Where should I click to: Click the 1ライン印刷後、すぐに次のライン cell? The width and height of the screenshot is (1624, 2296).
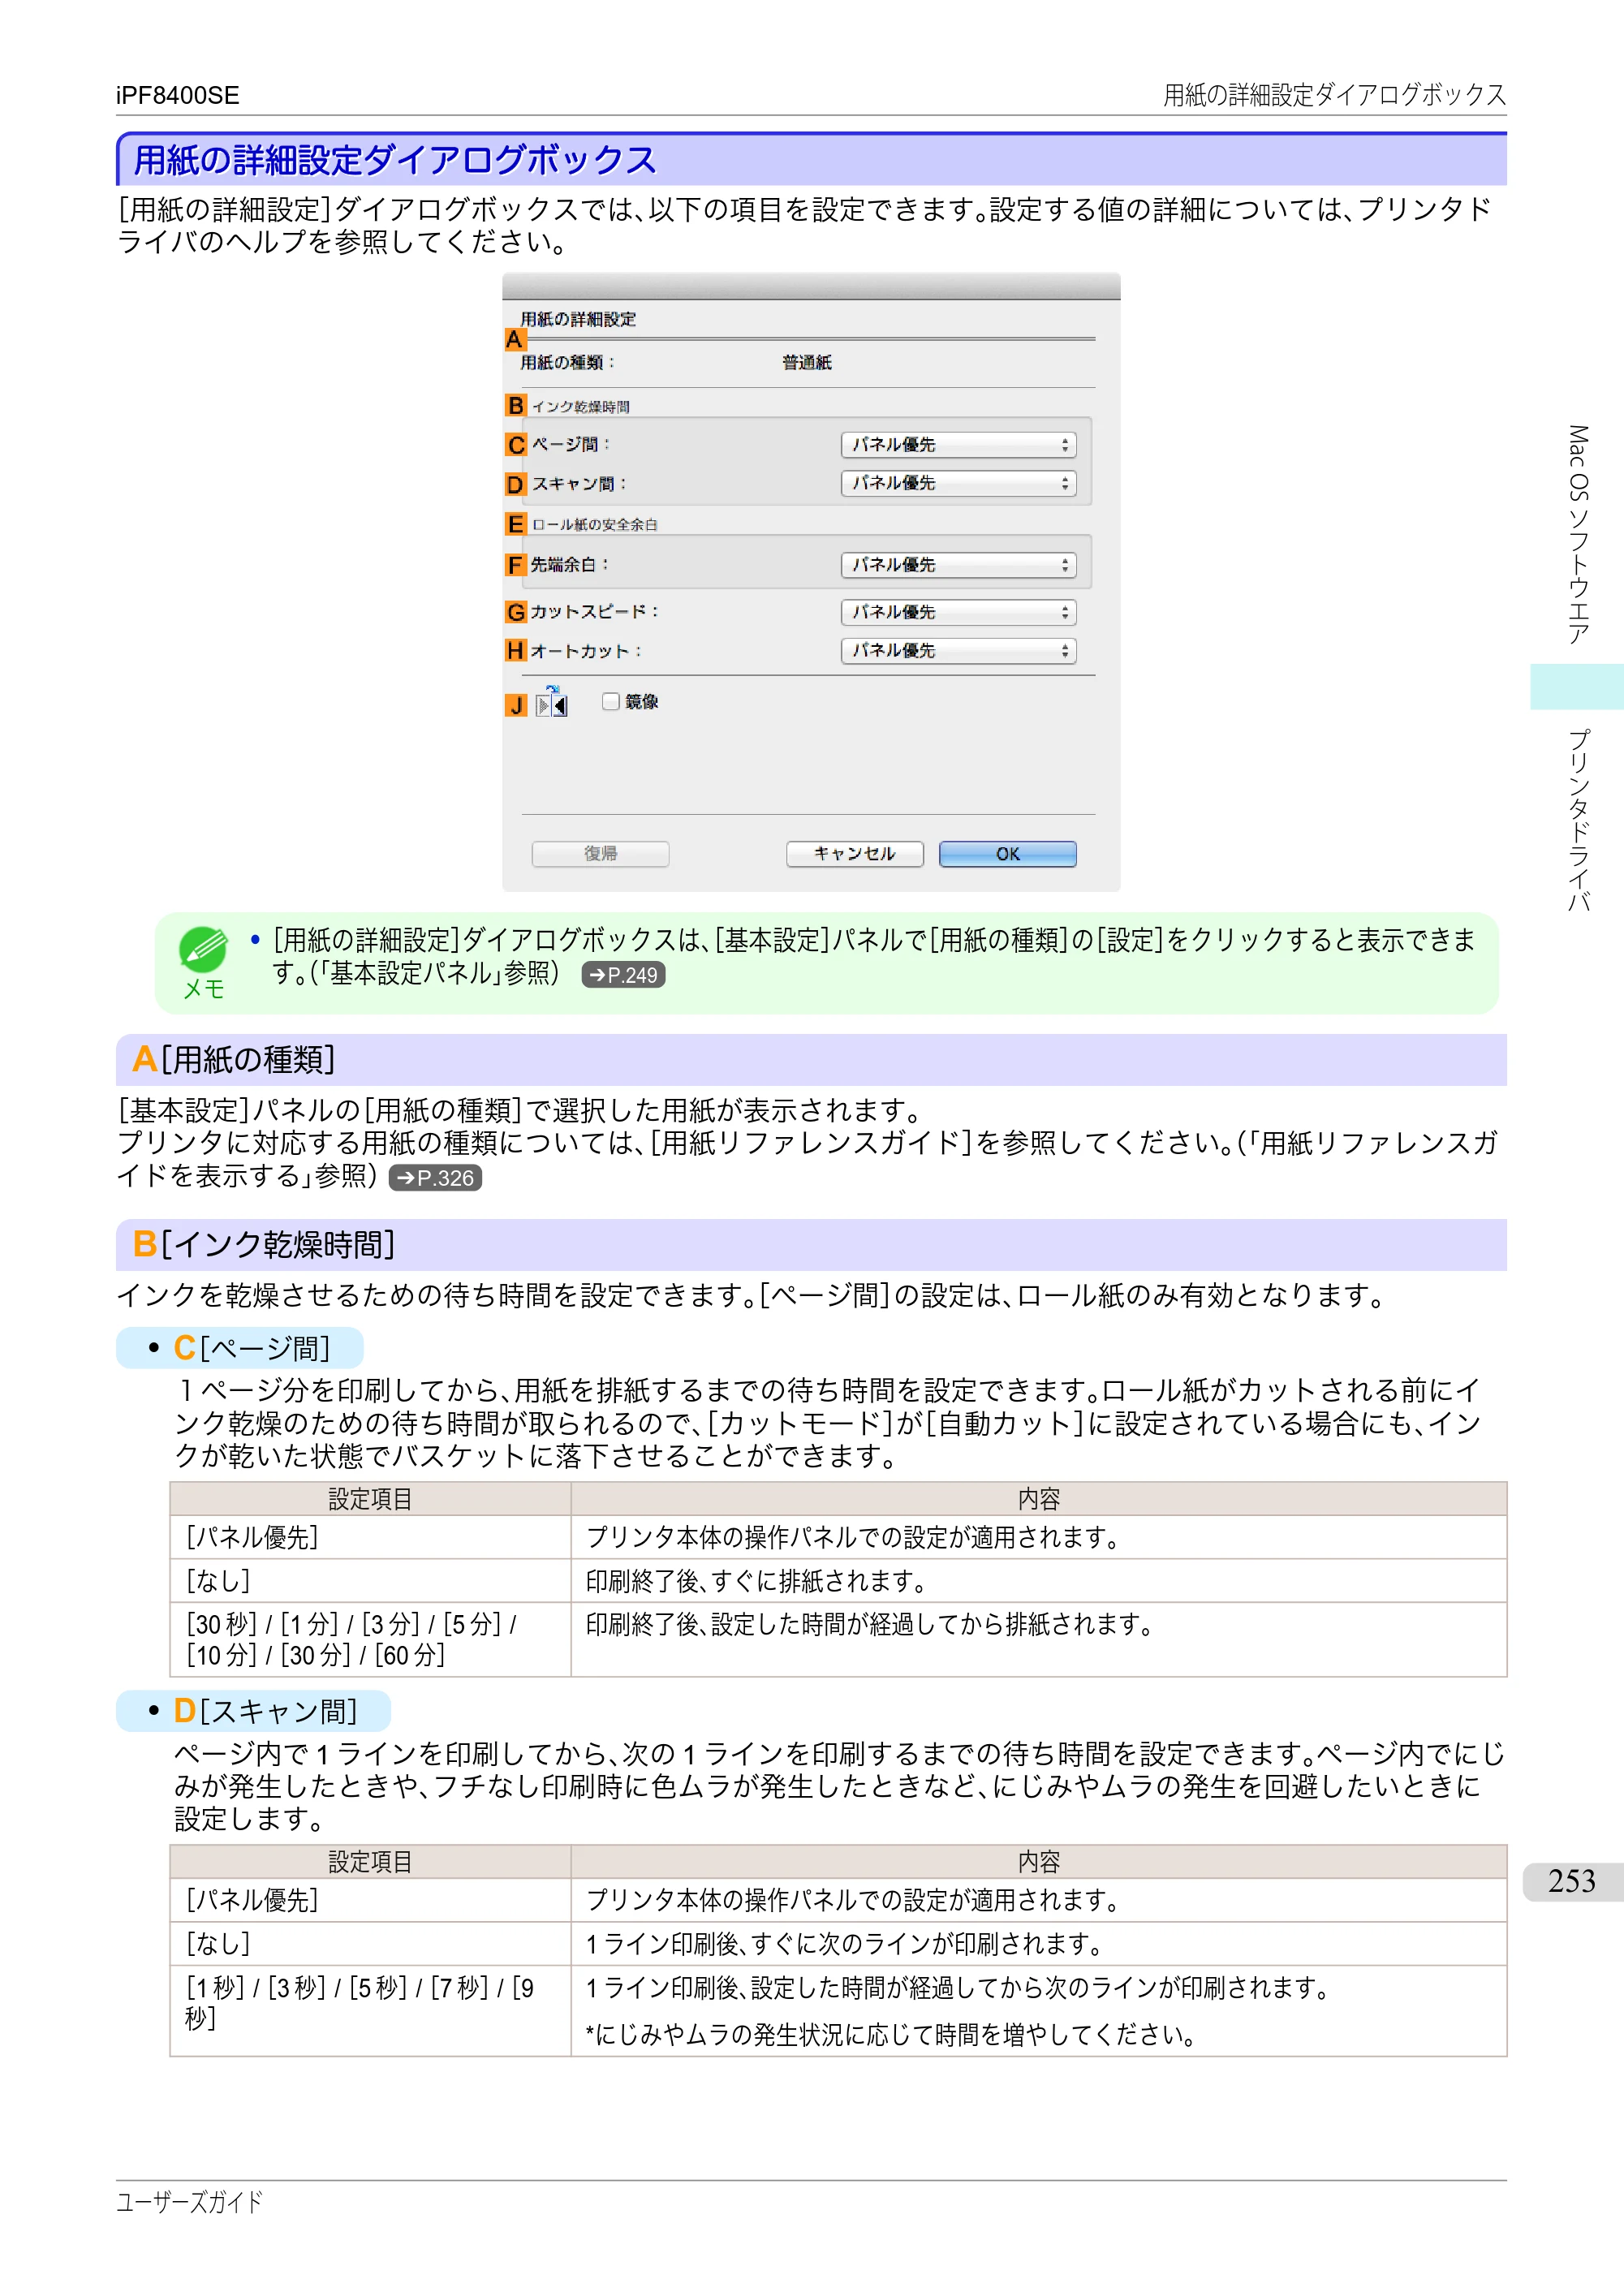[x=1038, y=1944]
